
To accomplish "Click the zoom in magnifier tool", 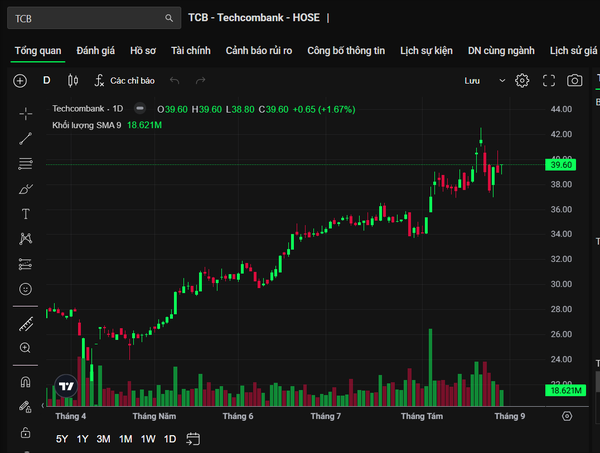I will click(x=25, y=348).
